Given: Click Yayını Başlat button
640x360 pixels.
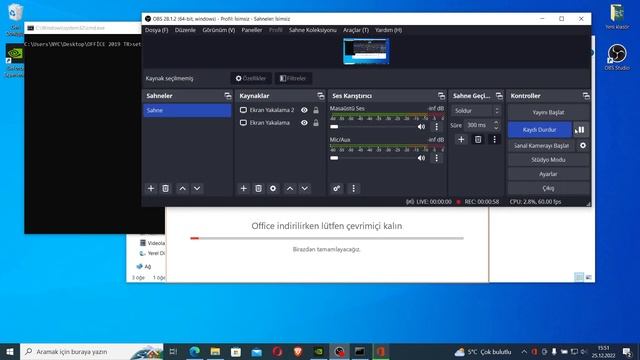Looking at the screenshot, I should click(x=548, y=112).
